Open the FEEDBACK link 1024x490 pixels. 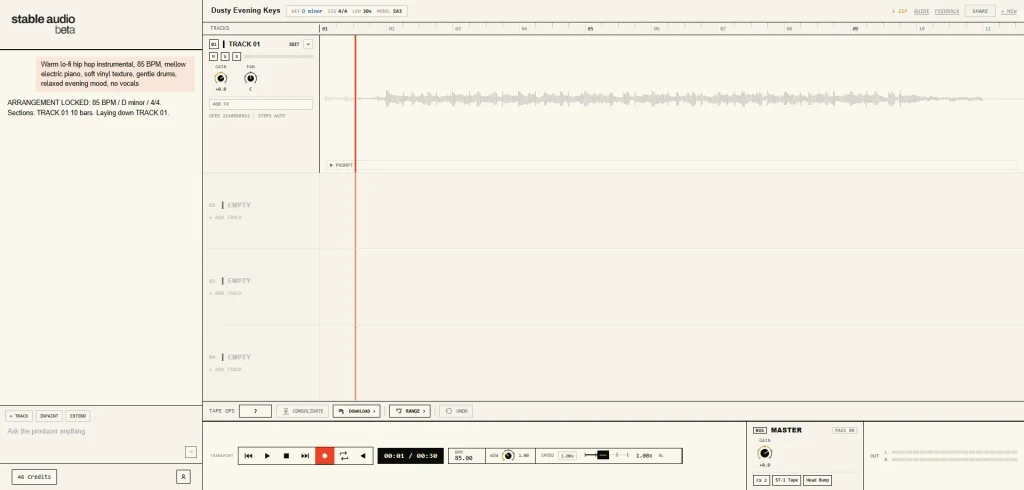coord(947,11)
